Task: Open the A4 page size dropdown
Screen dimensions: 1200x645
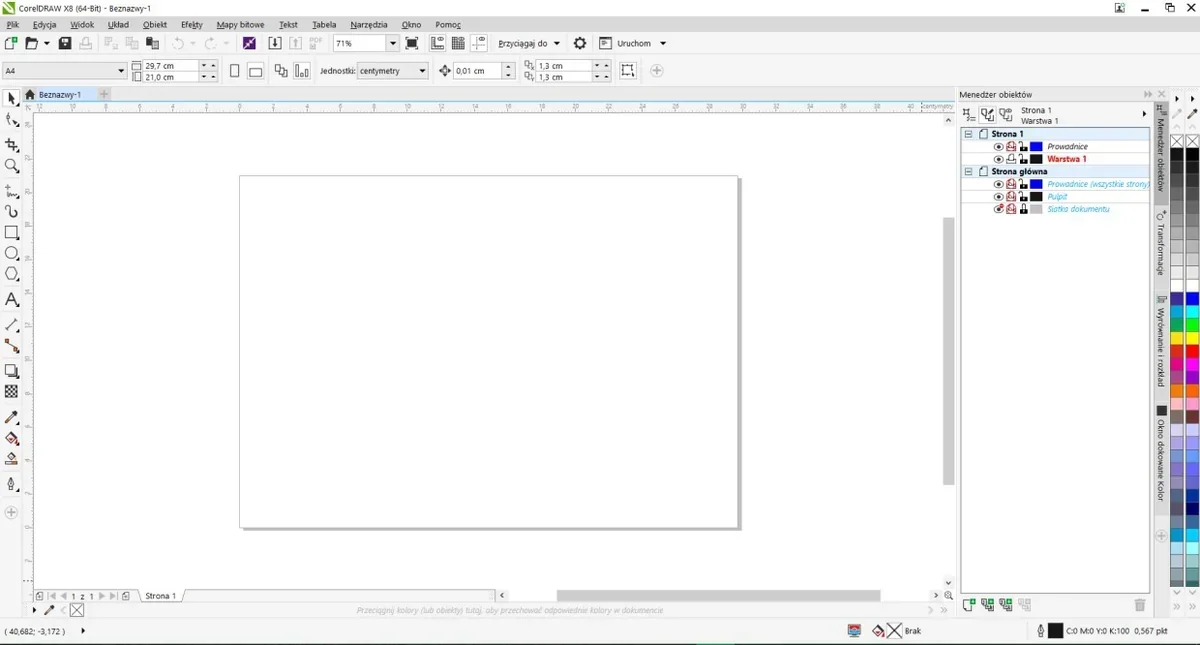Action: (x=122, y=71)
